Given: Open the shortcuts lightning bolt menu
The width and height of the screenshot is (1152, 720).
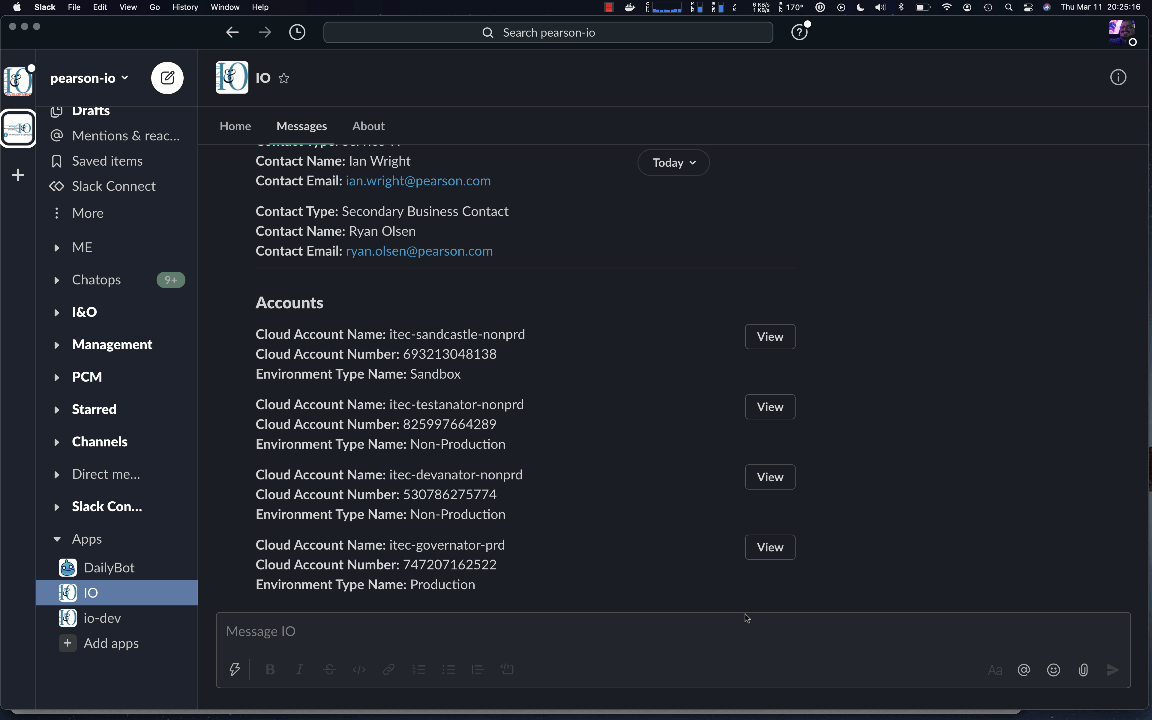Looking at the screenshot, I should click(234, 669).
